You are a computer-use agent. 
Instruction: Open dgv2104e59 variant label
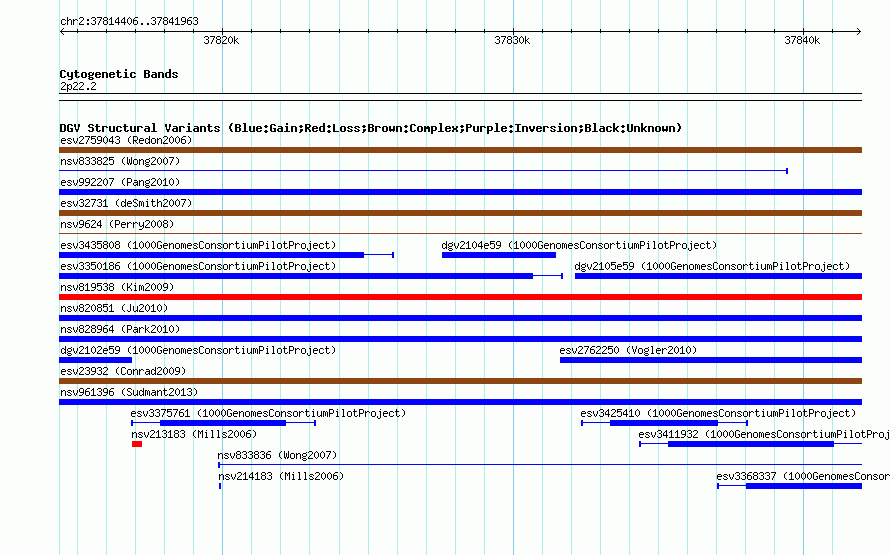pyautogui.click(x=579, y=245)
